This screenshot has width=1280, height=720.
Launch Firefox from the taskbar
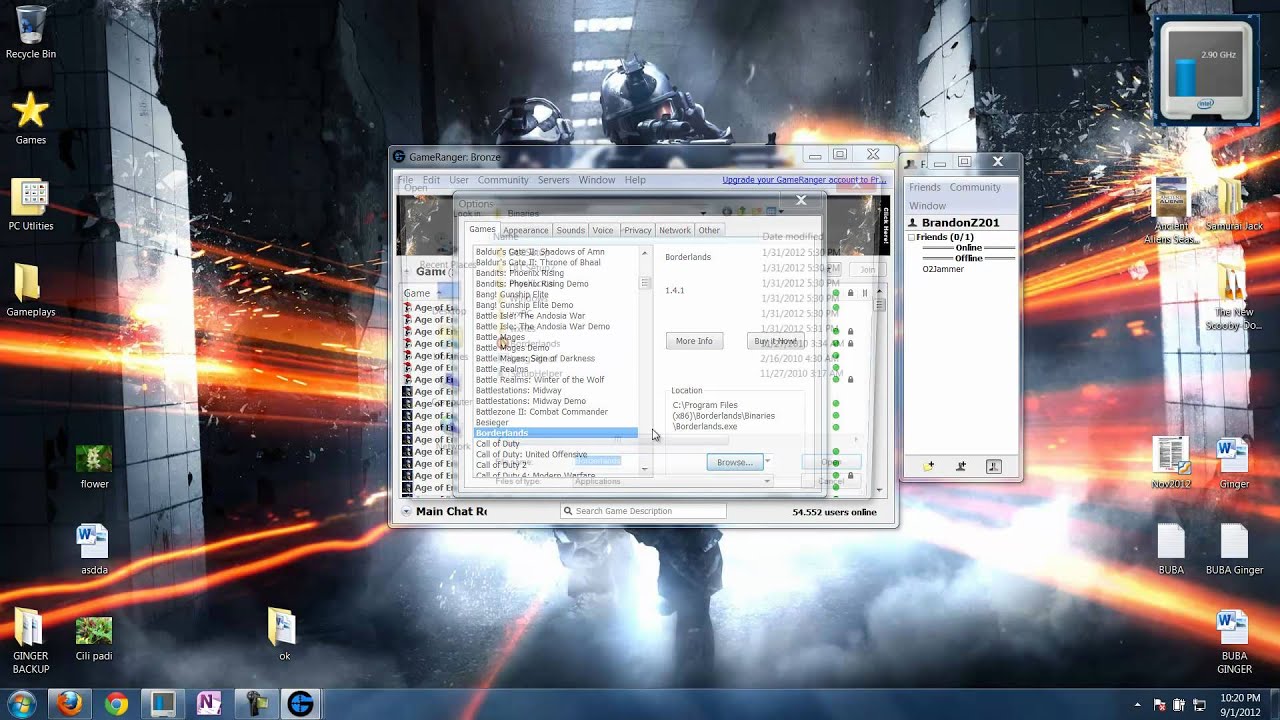pos(69,704)
